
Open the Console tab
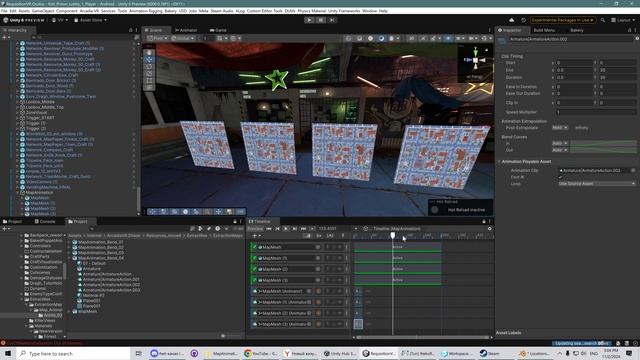(x=45, y=222)
